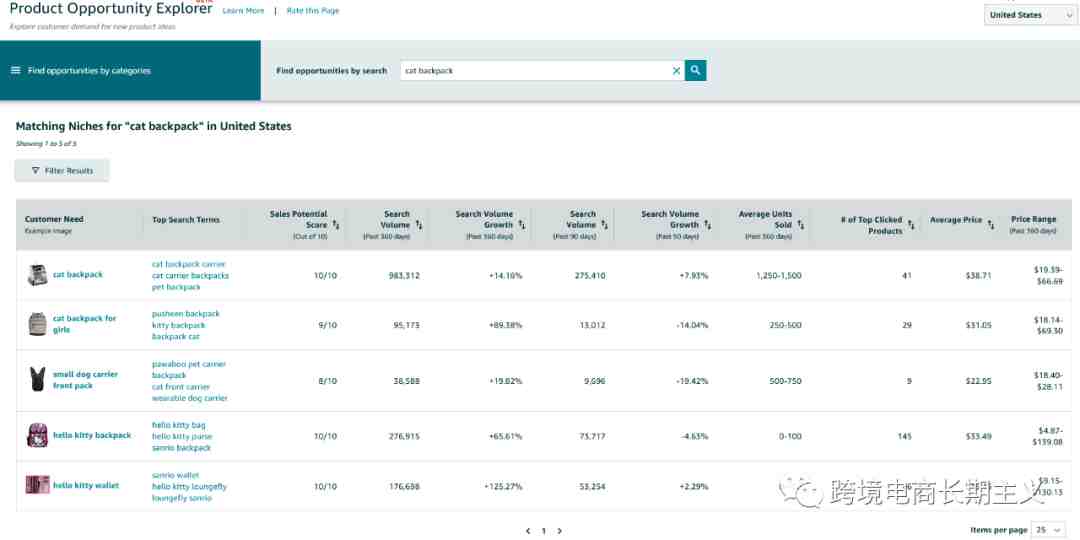Open the cat backpack for girls niche

pyautogui.click(x=85, y=324)
